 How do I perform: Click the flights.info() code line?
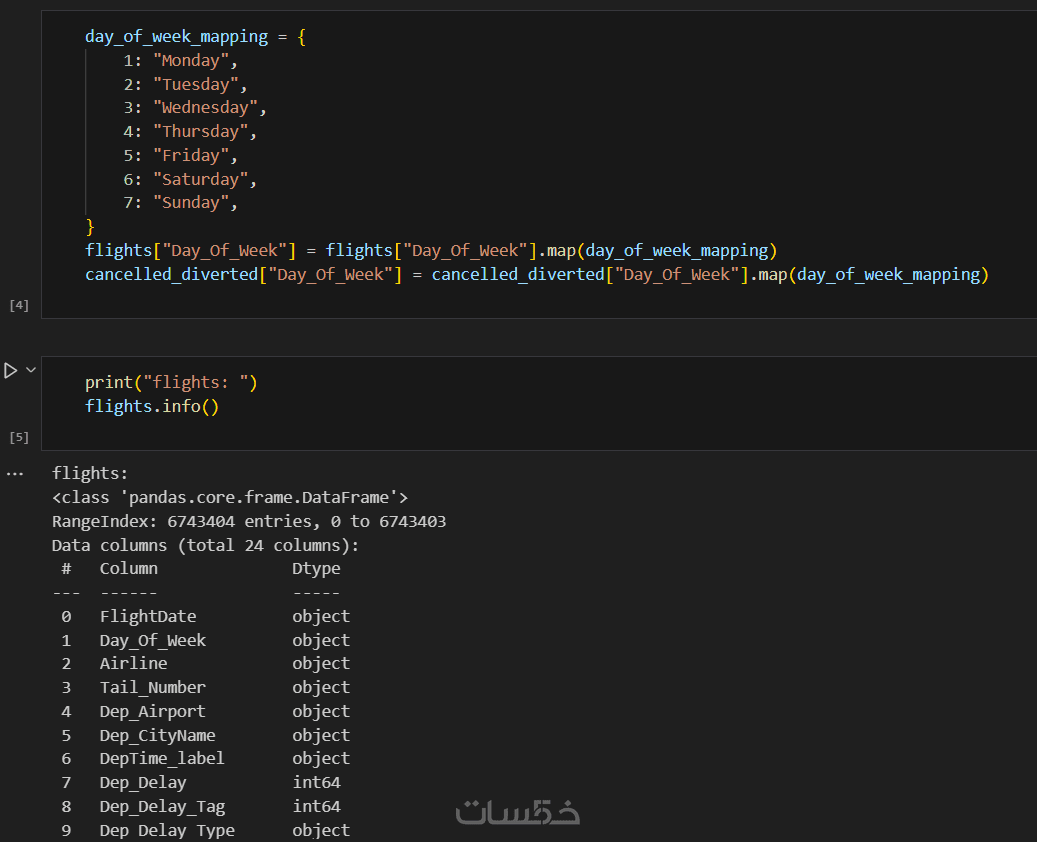pos(151,406)
